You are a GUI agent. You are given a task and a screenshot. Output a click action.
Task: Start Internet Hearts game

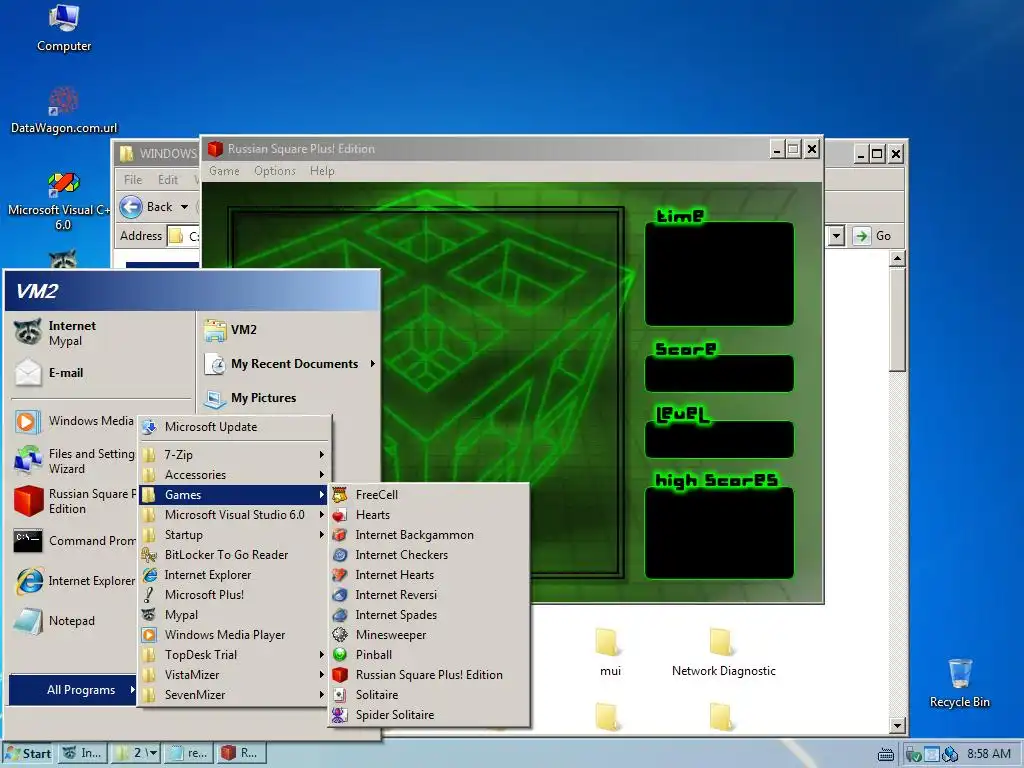(428, 575)
